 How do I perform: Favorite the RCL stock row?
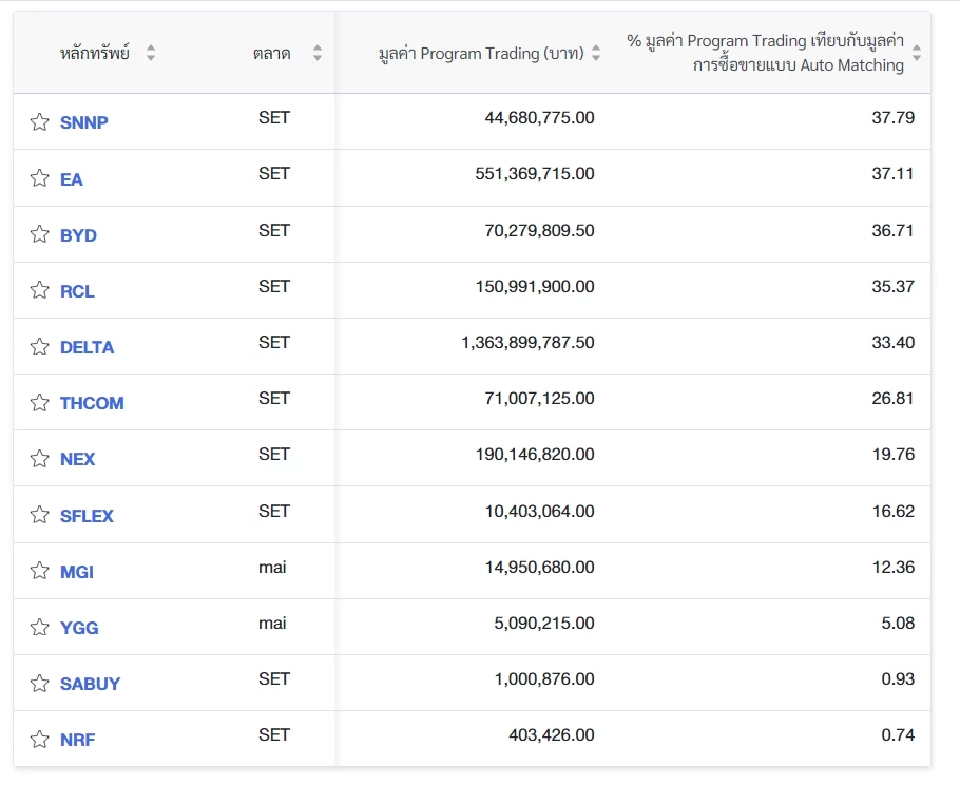click(x=40, y=291)
